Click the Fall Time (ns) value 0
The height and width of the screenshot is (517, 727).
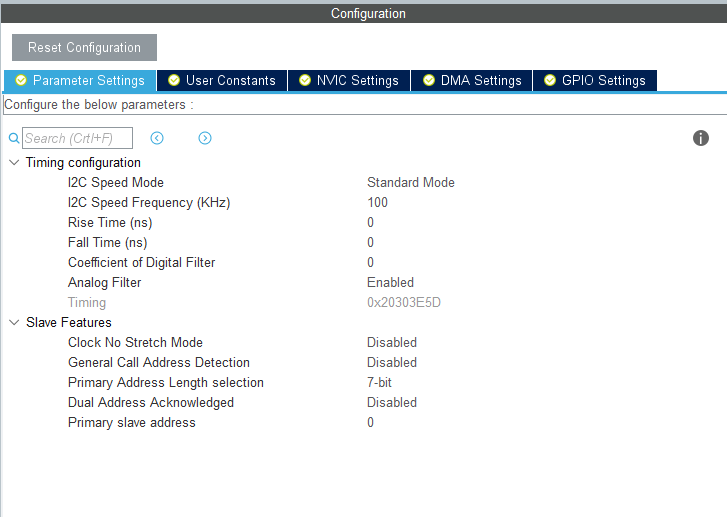370,243
